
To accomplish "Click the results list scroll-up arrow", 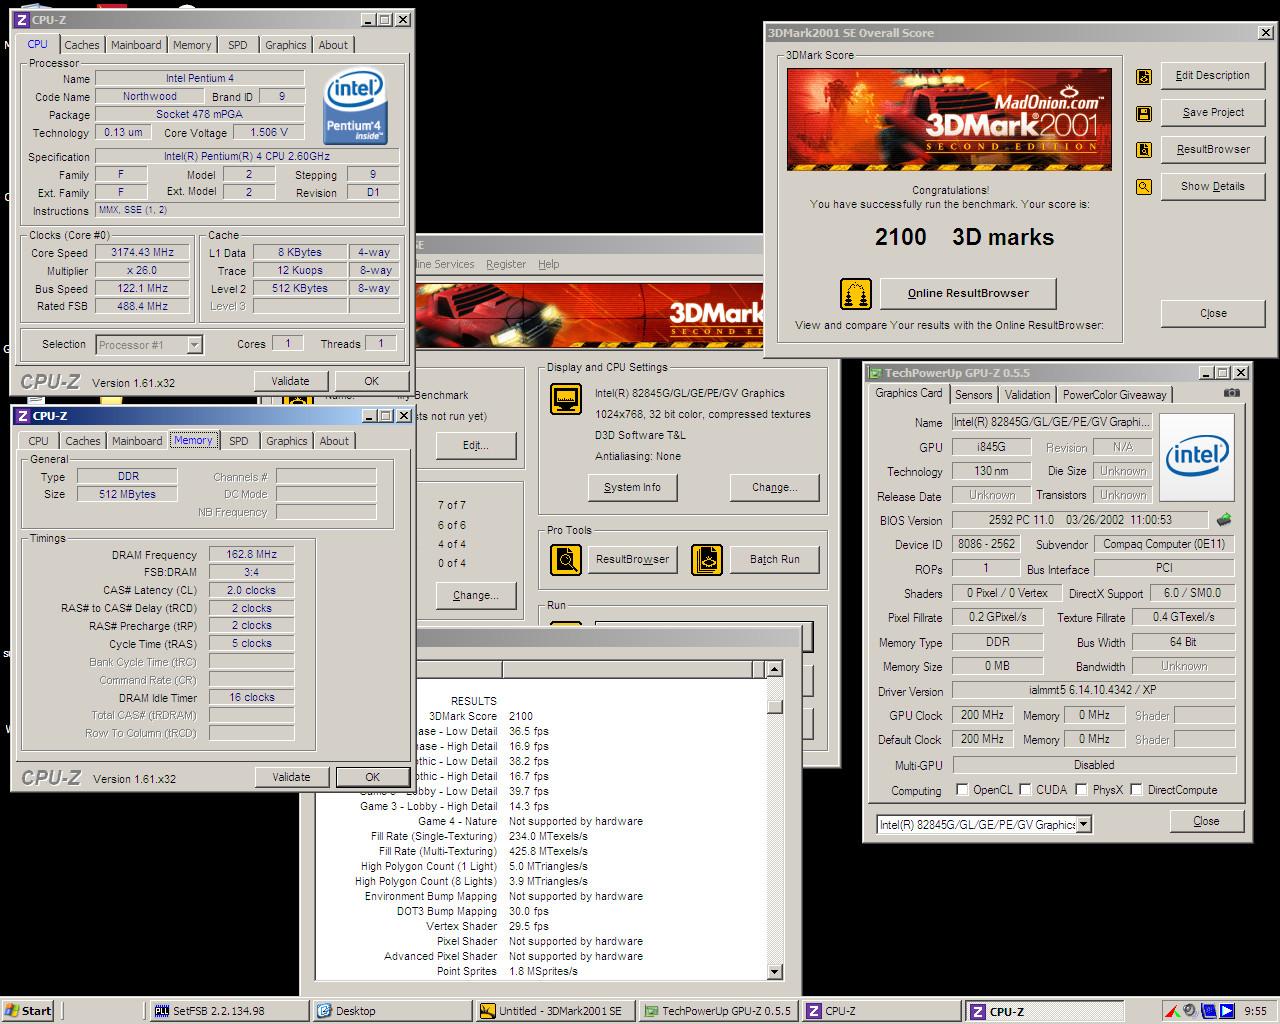I will click(774, 669).
